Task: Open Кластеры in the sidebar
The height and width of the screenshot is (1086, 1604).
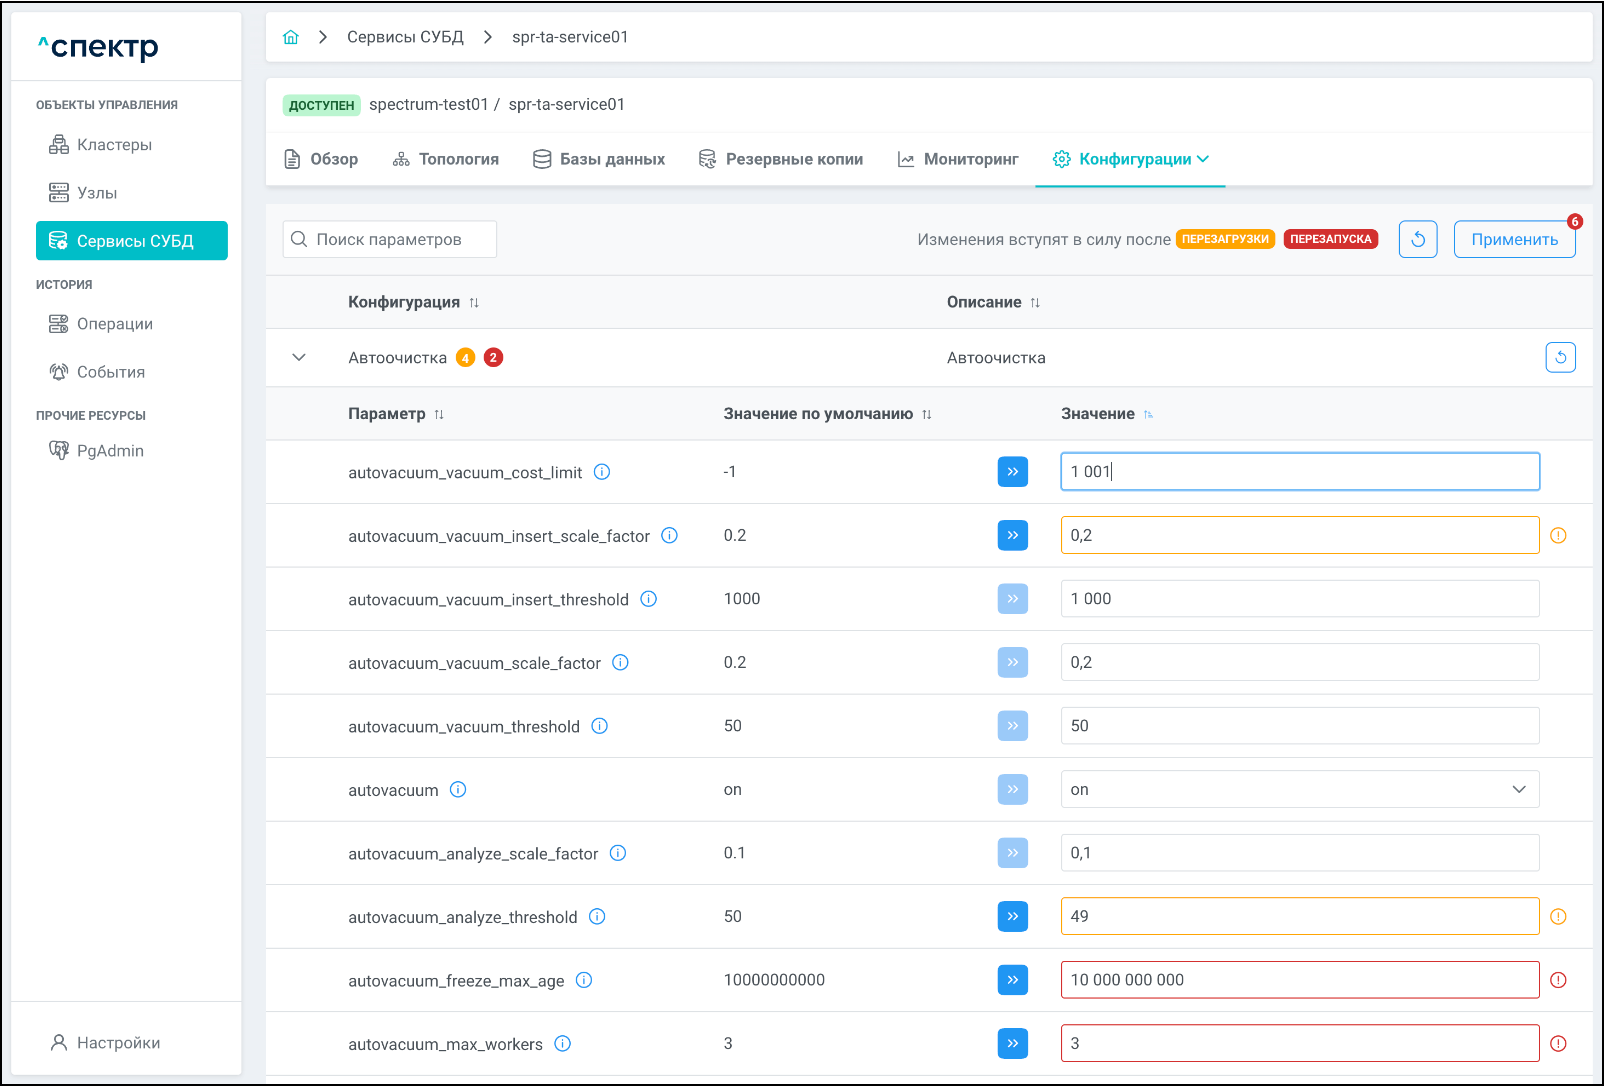Action: (x=114, y=145)
